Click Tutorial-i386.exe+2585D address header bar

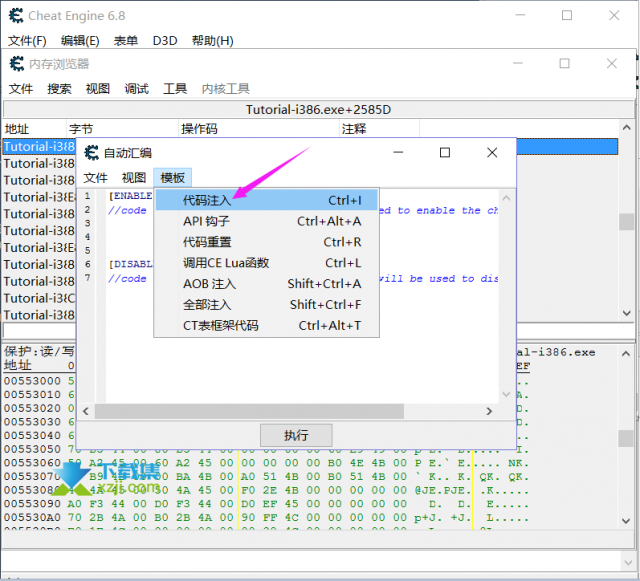(x=318, y=109)
